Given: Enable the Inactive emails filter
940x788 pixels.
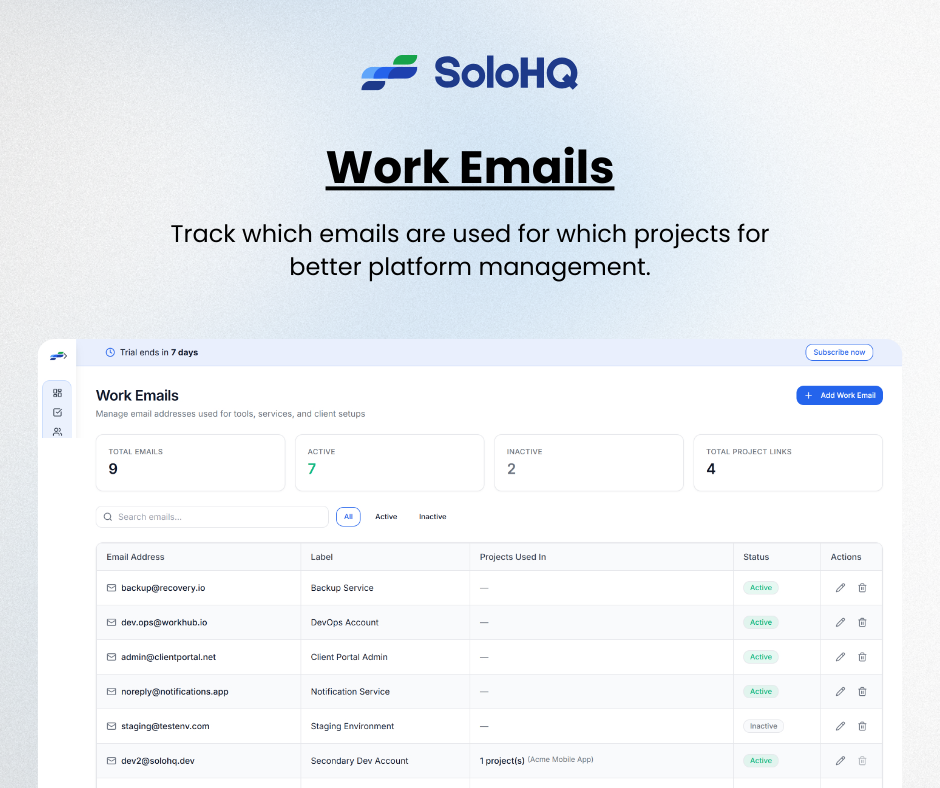Looking at the screenshot, I should tap(432, 516).
